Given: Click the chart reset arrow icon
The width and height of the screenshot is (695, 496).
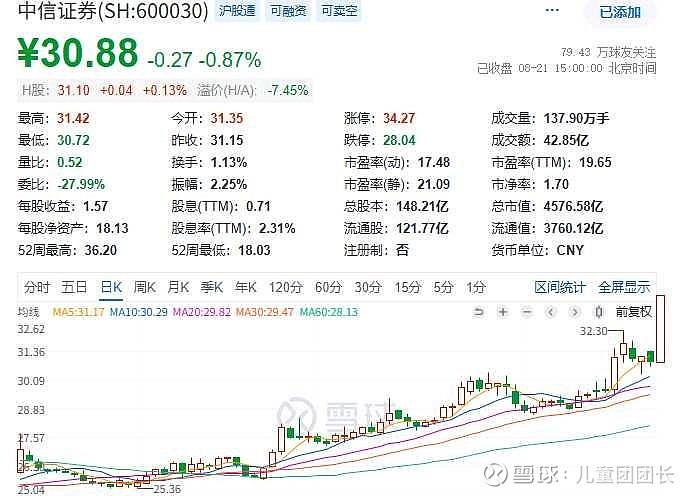Looking at the screenshot, I should tap(479, 312).
